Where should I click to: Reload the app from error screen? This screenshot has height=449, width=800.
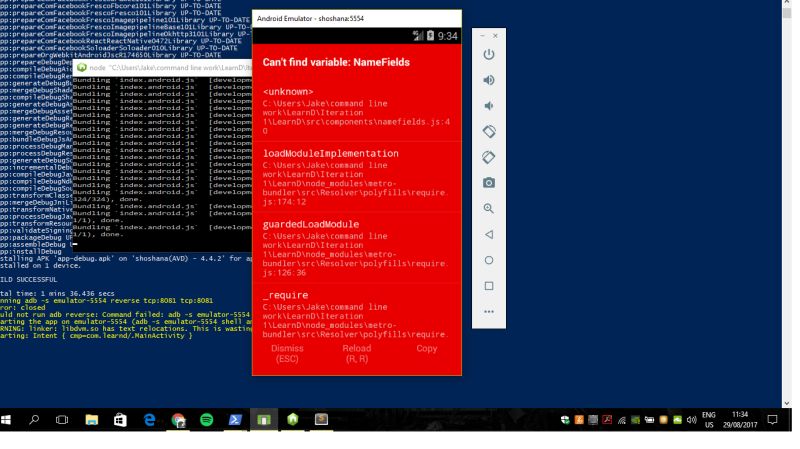[x=357, y=353]
